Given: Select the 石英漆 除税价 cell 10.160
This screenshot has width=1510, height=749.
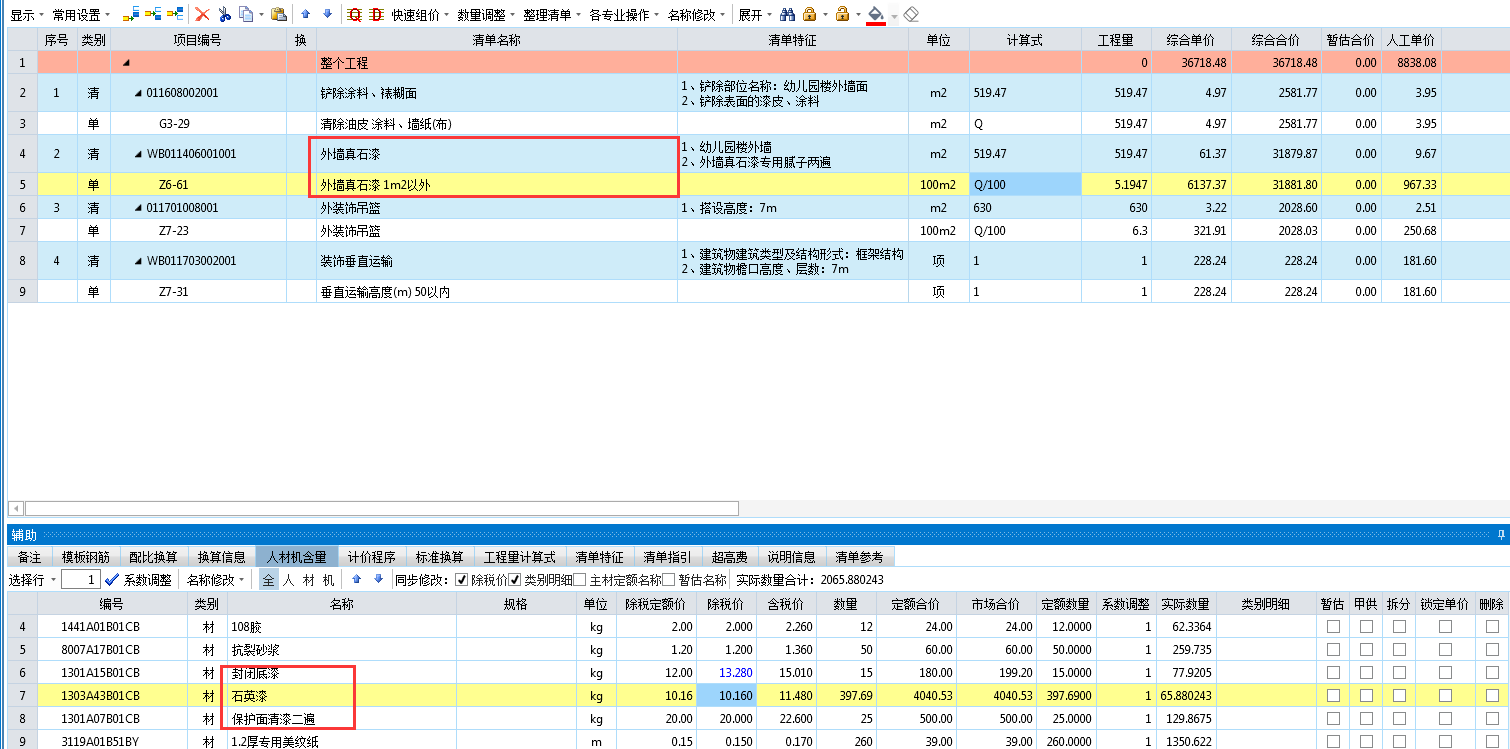Looking at the screenshot, I should (726, 695).
